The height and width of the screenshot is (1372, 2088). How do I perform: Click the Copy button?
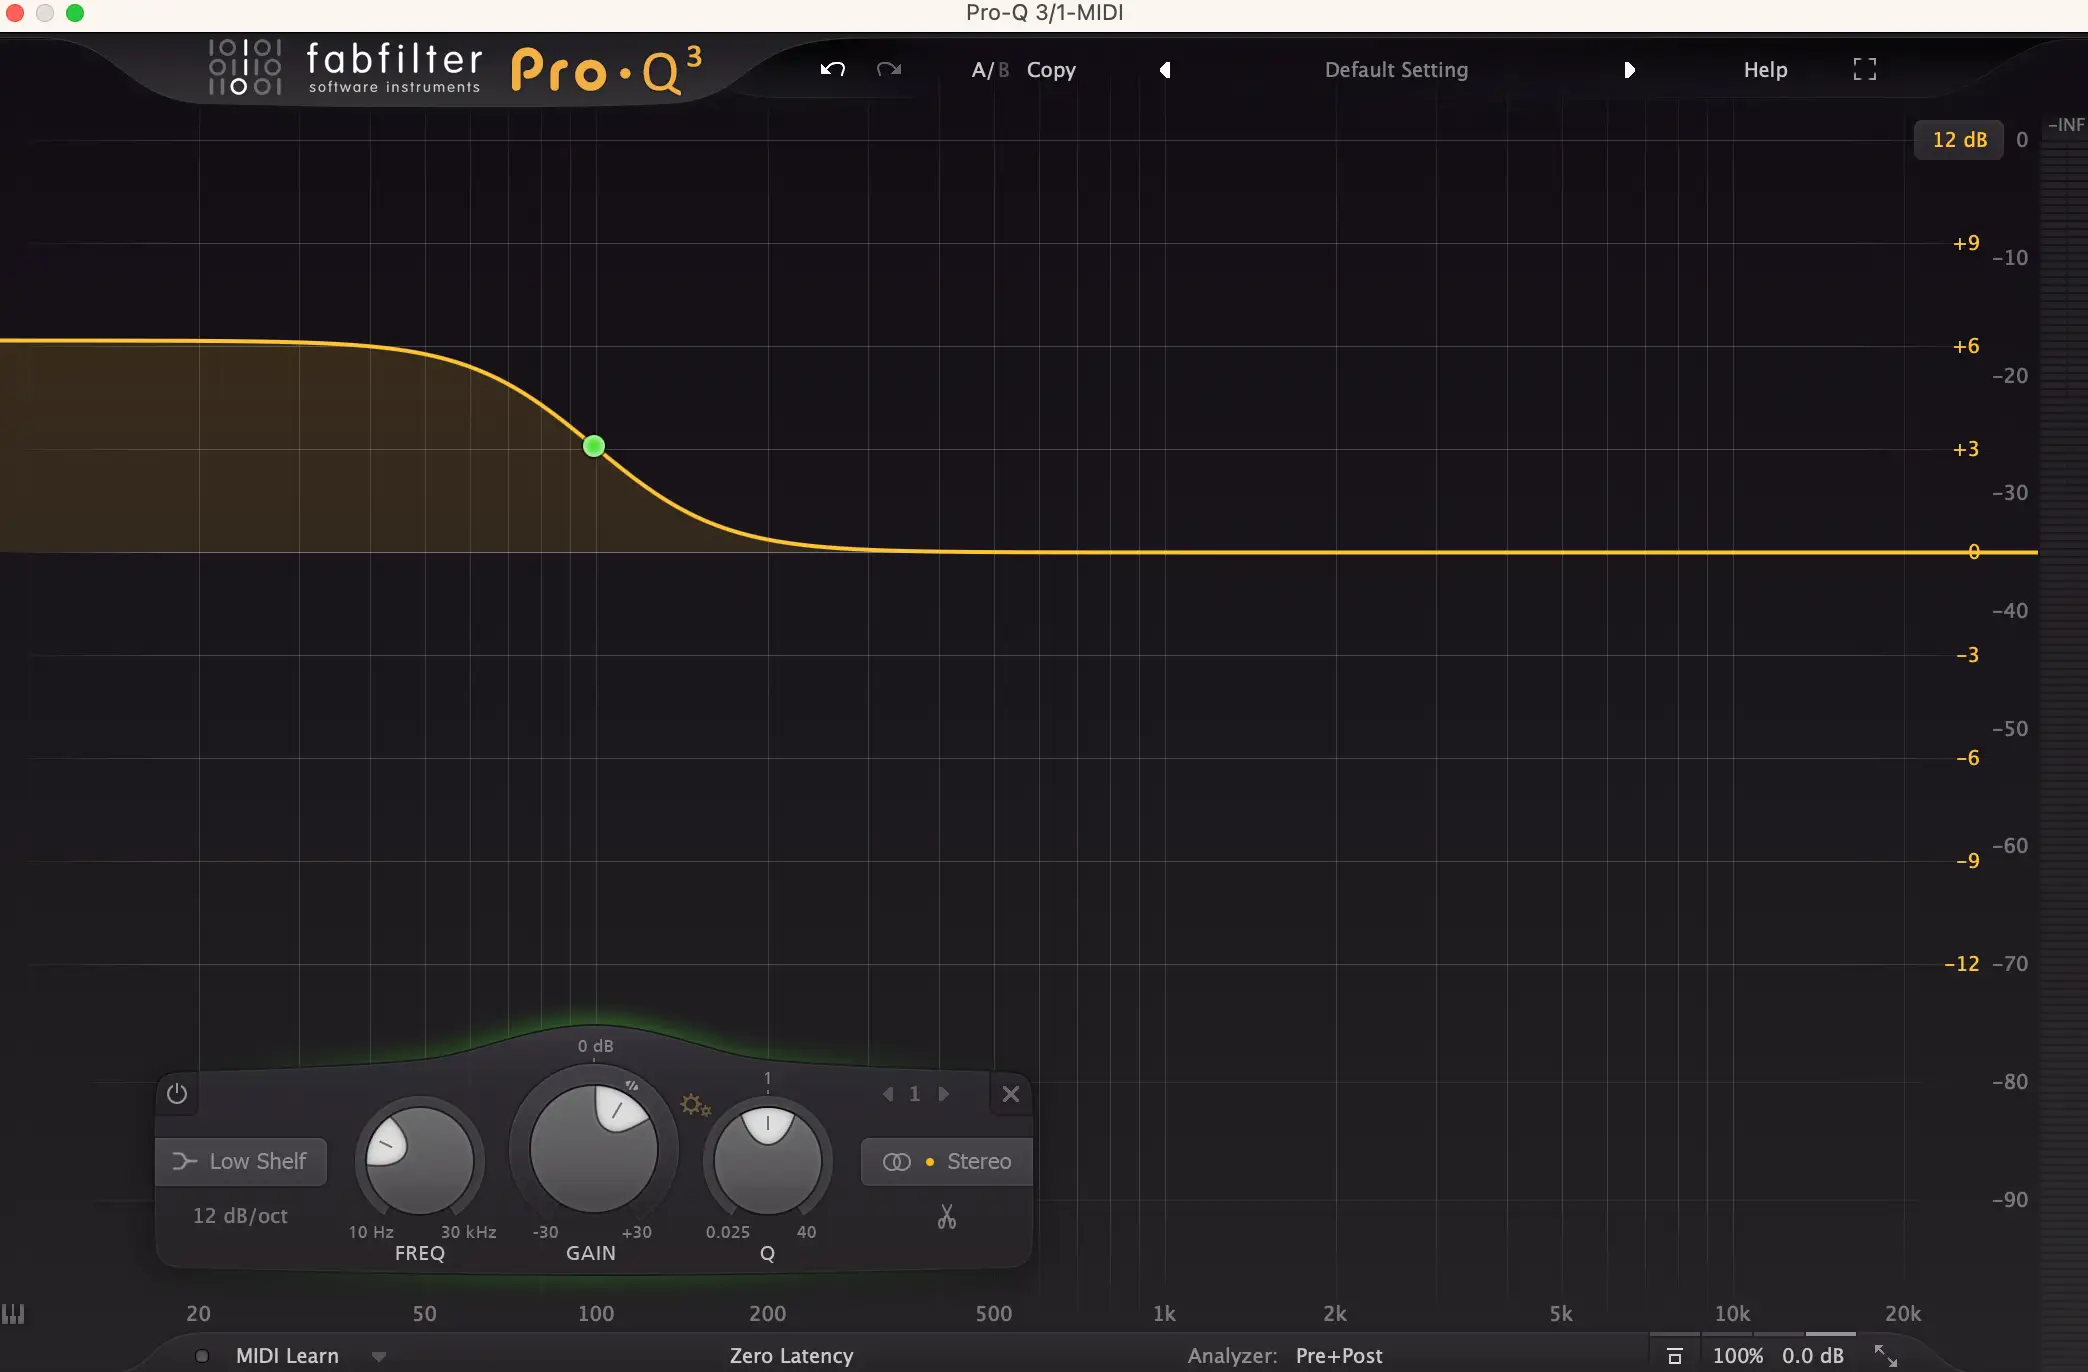click(x=1051, y=70)
